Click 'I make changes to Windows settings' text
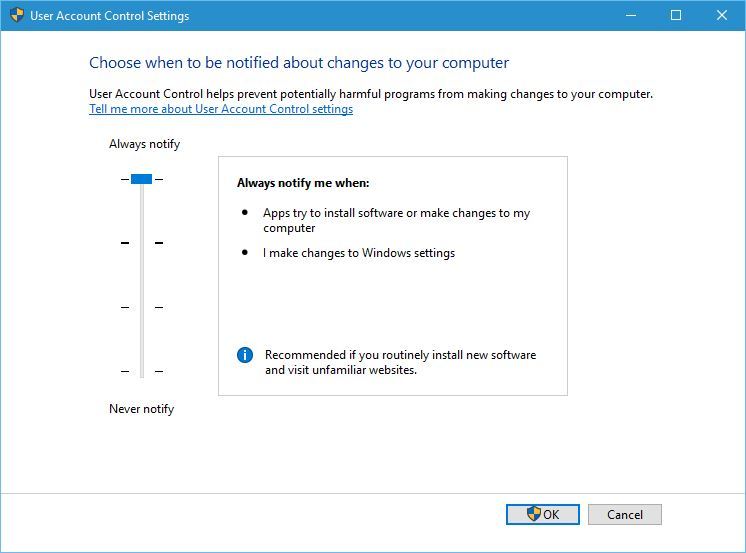The width and height of the screenshot is (746, 553). click(x=359, y=253)
